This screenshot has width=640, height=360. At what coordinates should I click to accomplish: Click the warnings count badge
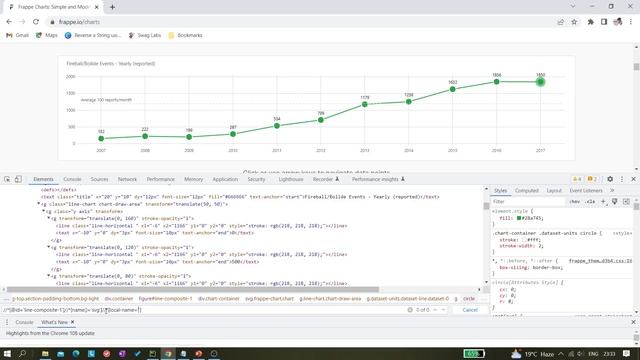point(577,179)
